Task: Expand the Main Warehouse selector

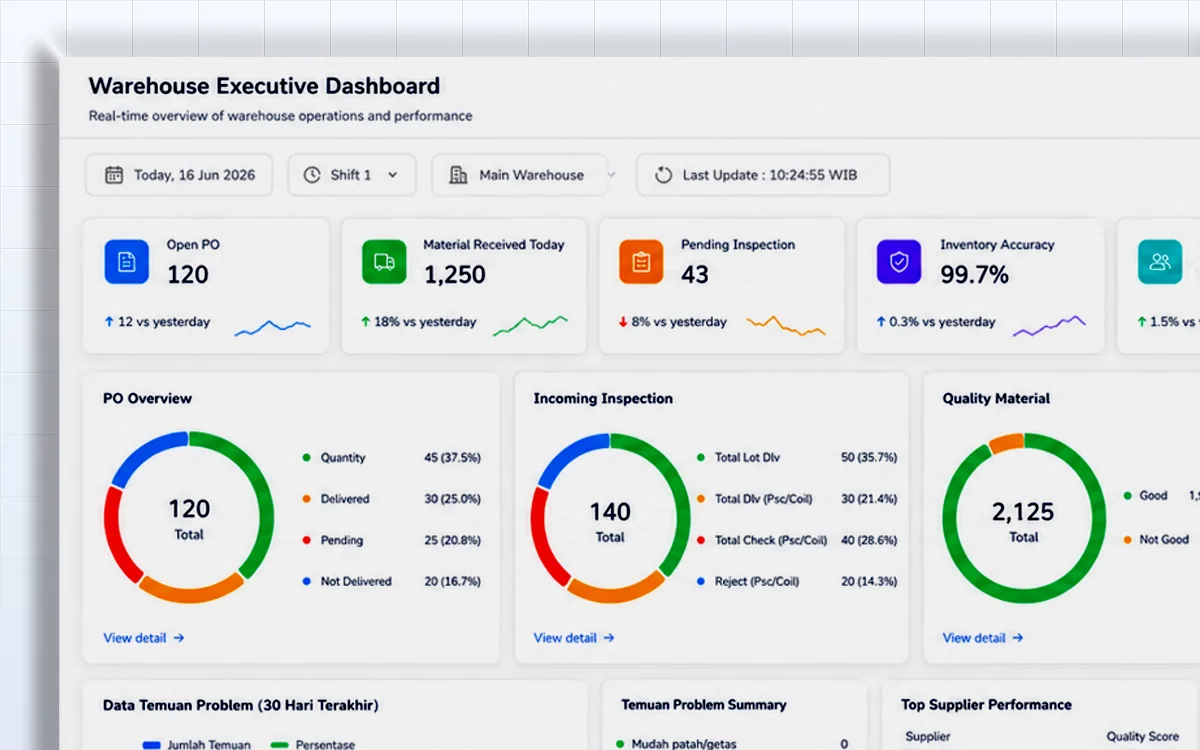Action: 521,175
